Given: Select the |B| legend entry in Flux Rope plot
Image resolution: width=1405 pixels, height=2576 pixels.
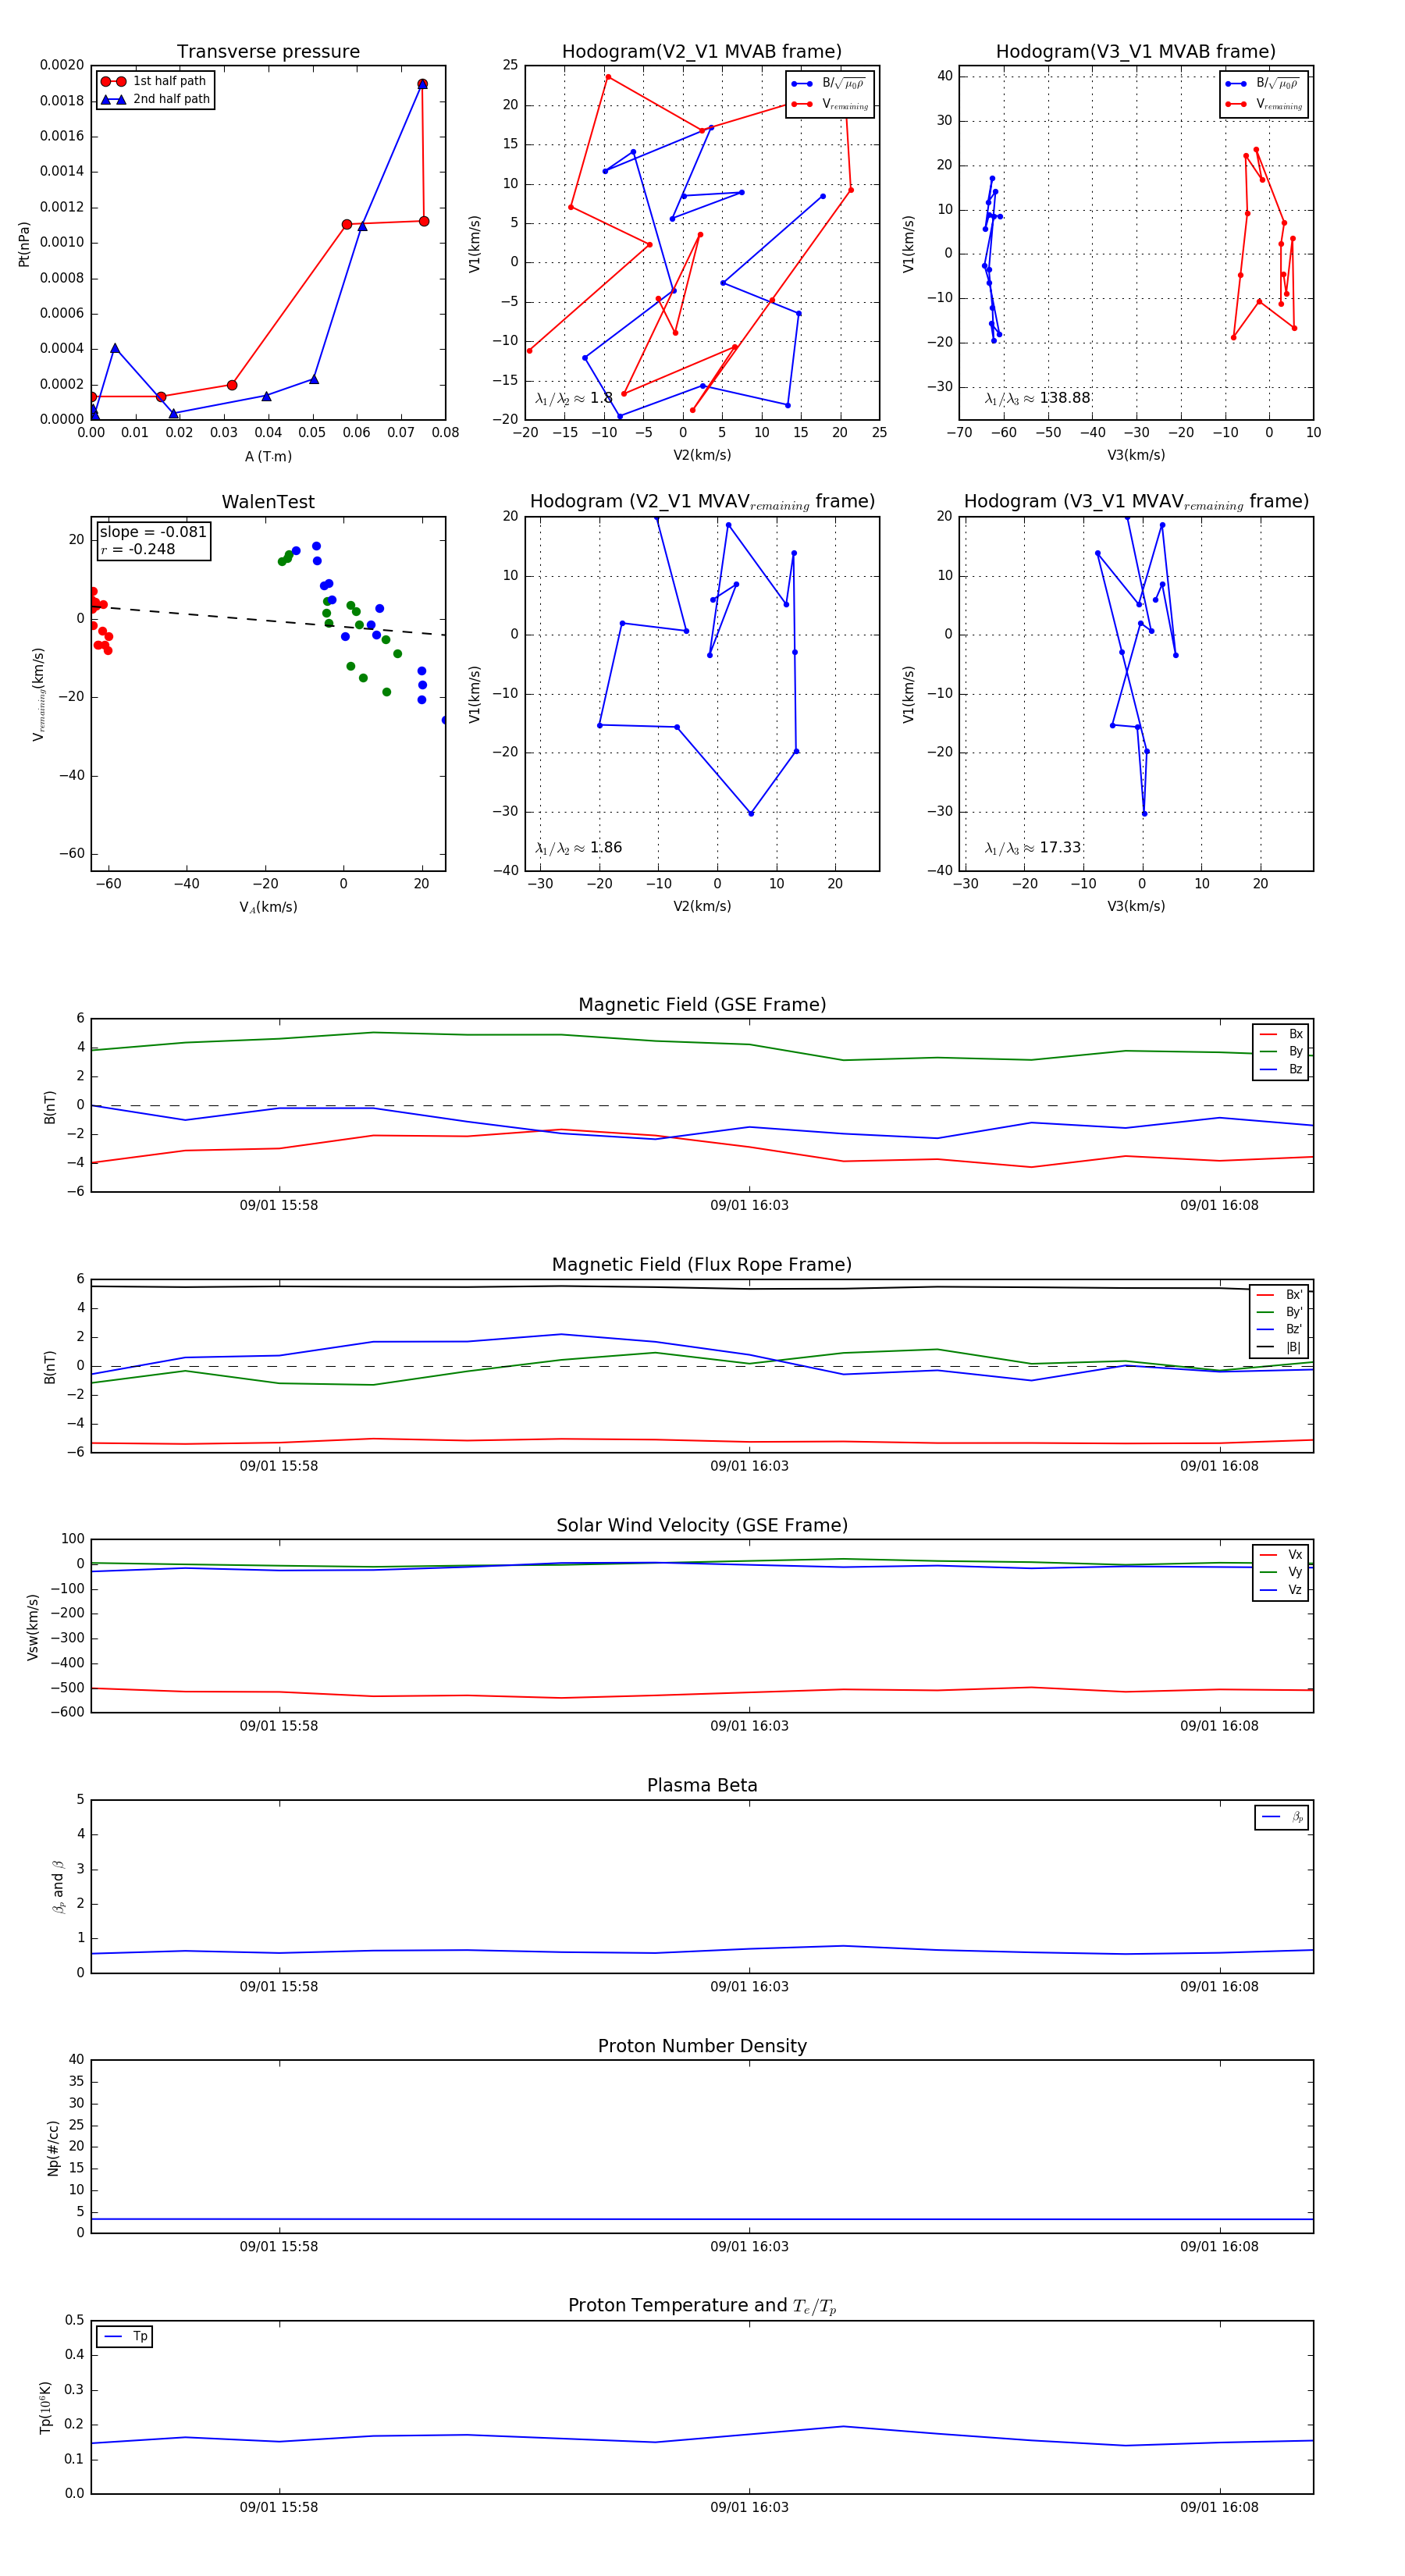Looking at the screenshot, I should click(x=1280, y=1347).
